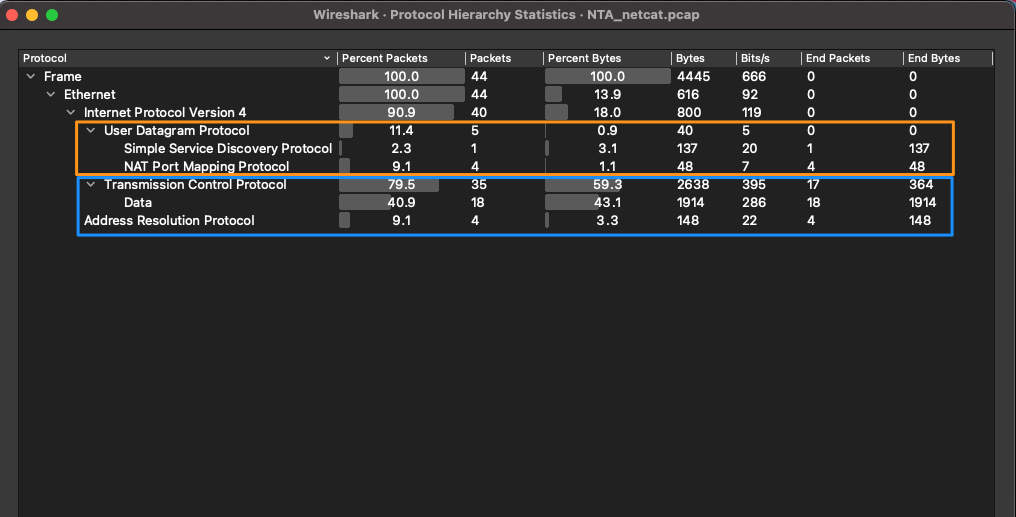Image resolution: width=1016 pixels, height=517 pixels.
Task: Select the NAT Port Mapping Protocol row
Action: (x=206, y=167)
